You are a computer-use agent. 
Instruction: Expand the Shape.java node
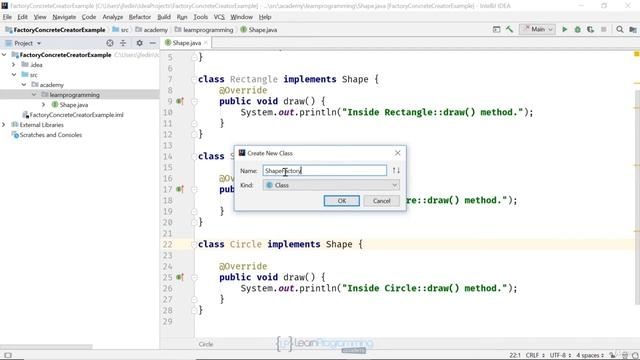tap(43, 105)
